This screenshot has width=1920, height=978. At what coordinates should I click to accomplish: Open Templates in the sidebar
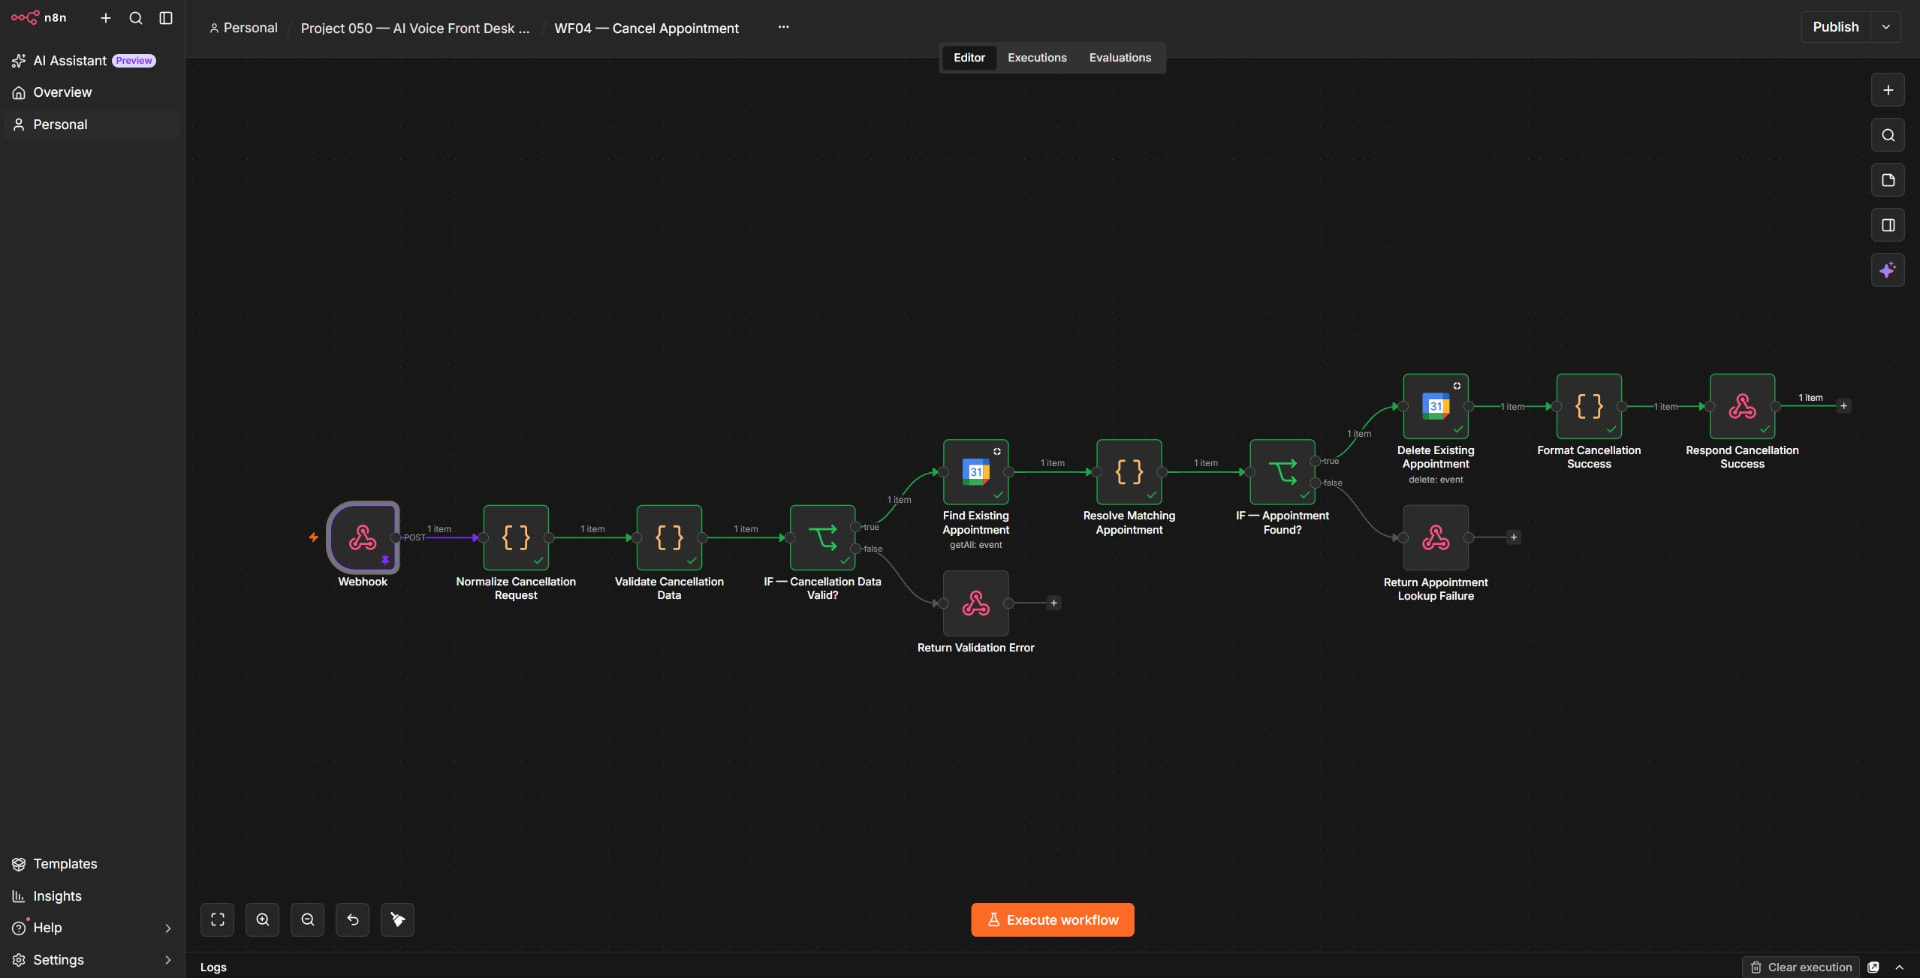coord(91,864)
